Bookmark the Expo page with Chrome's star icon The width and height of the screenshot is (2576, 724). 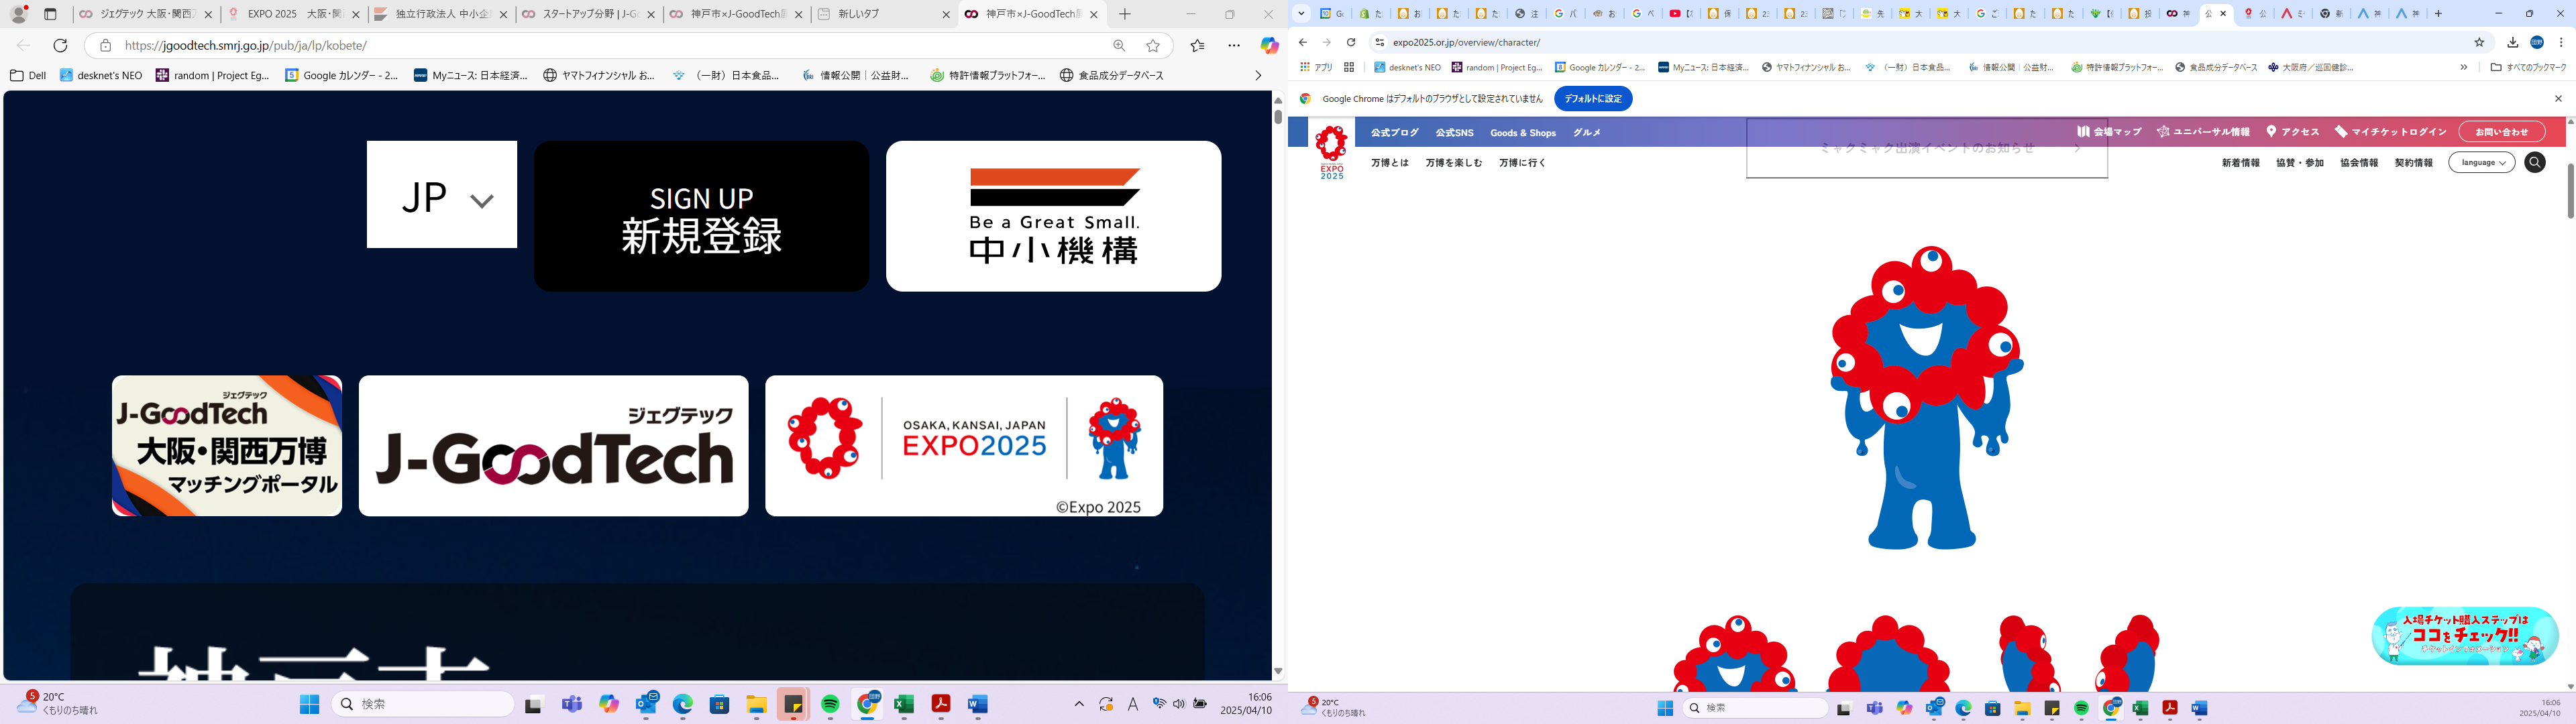click(2479, 42)
